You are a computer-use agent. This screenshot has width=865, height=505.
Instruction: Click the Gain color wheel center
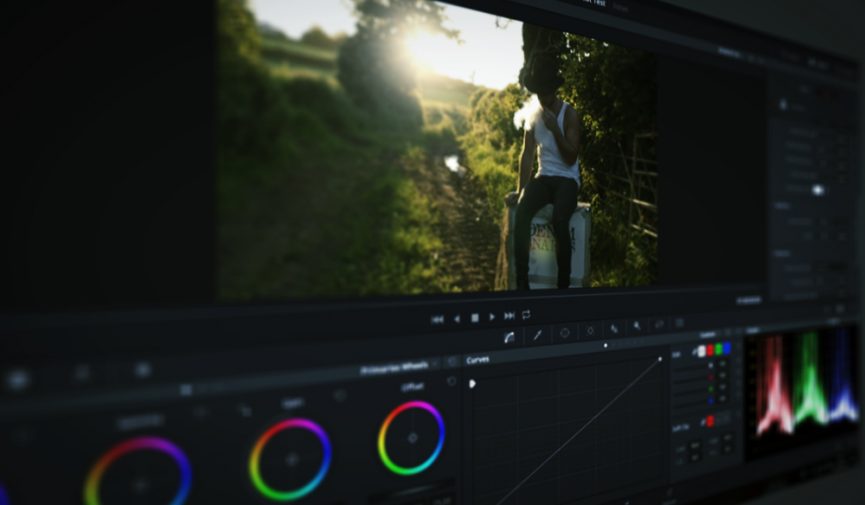click(x=291, y=459)
